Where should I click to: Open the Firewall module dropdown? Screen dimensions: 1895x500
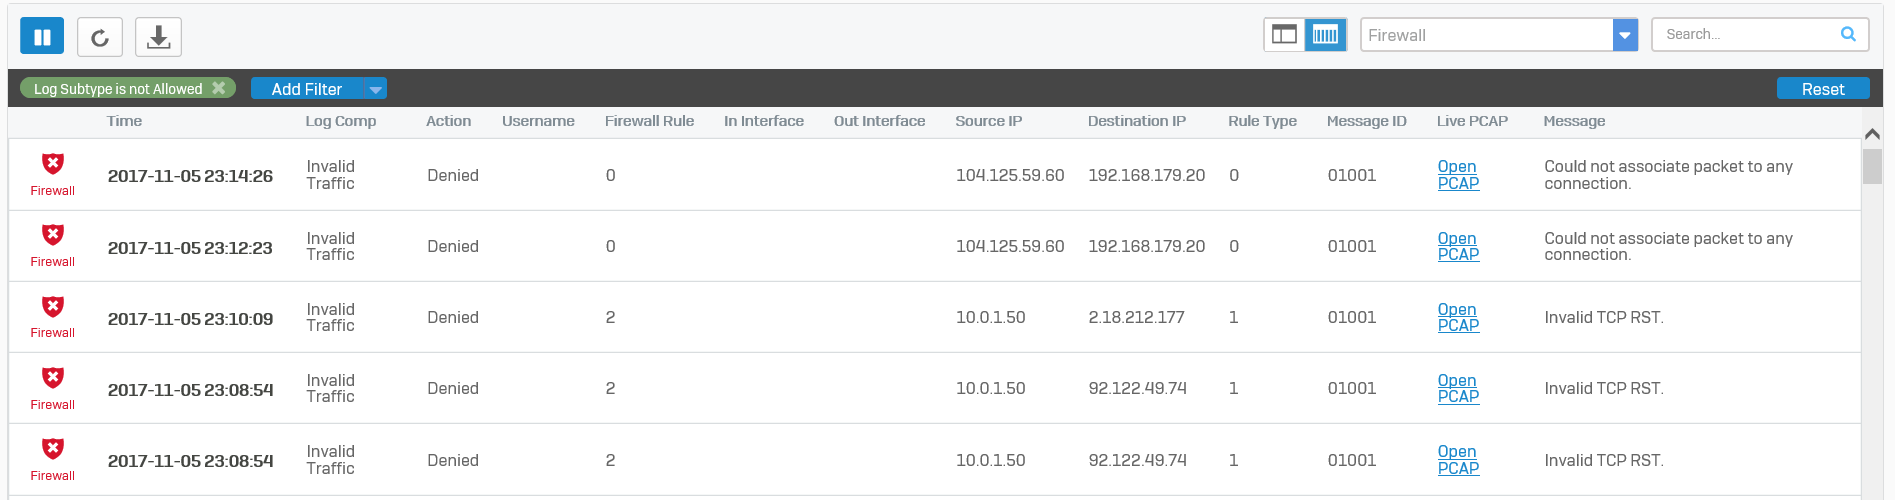[x=1625, y=35]
